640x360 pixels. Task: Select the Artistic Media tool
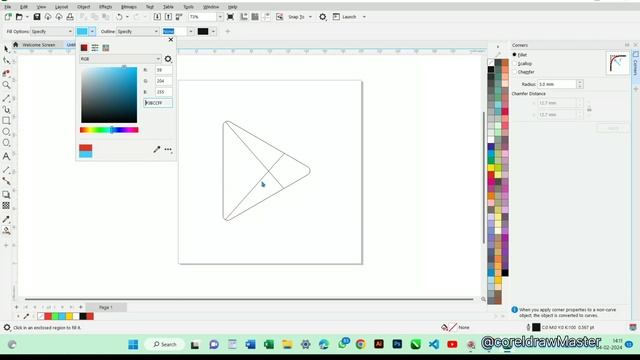pyautogui.click(x=6, y=109)
